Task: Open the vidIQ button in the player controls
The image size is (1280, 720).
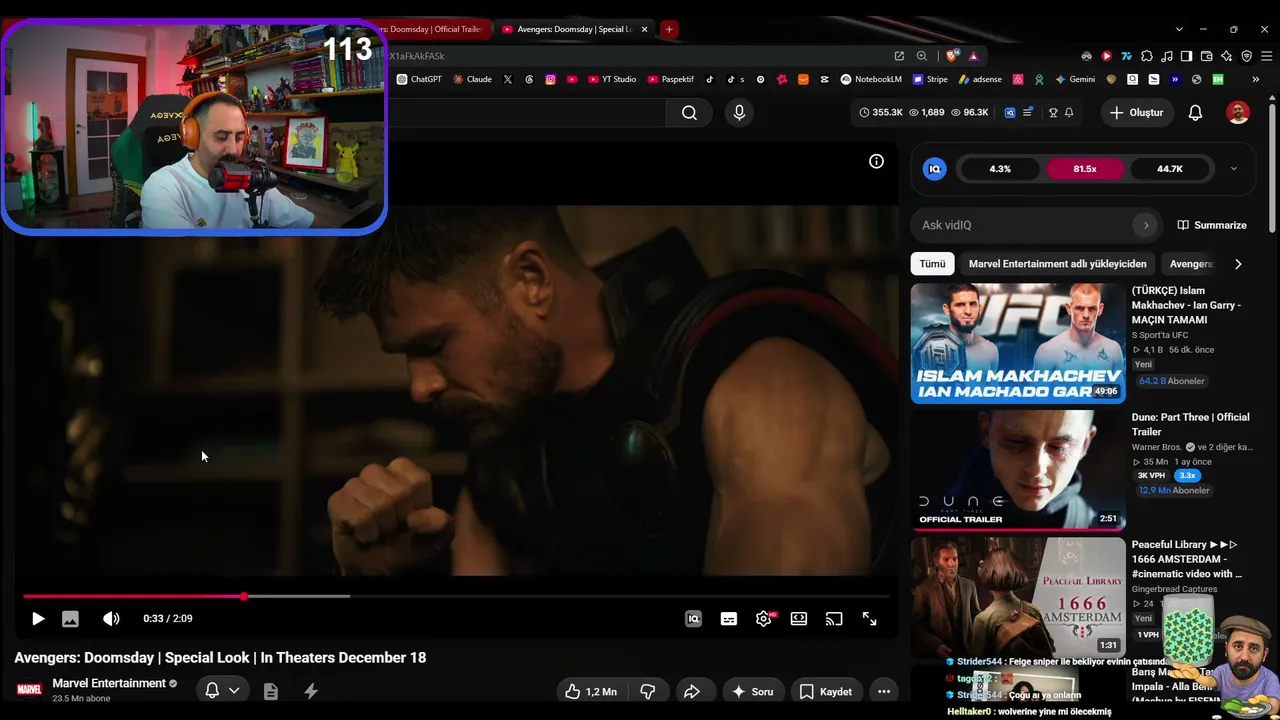Action: [x=693, y=619]
